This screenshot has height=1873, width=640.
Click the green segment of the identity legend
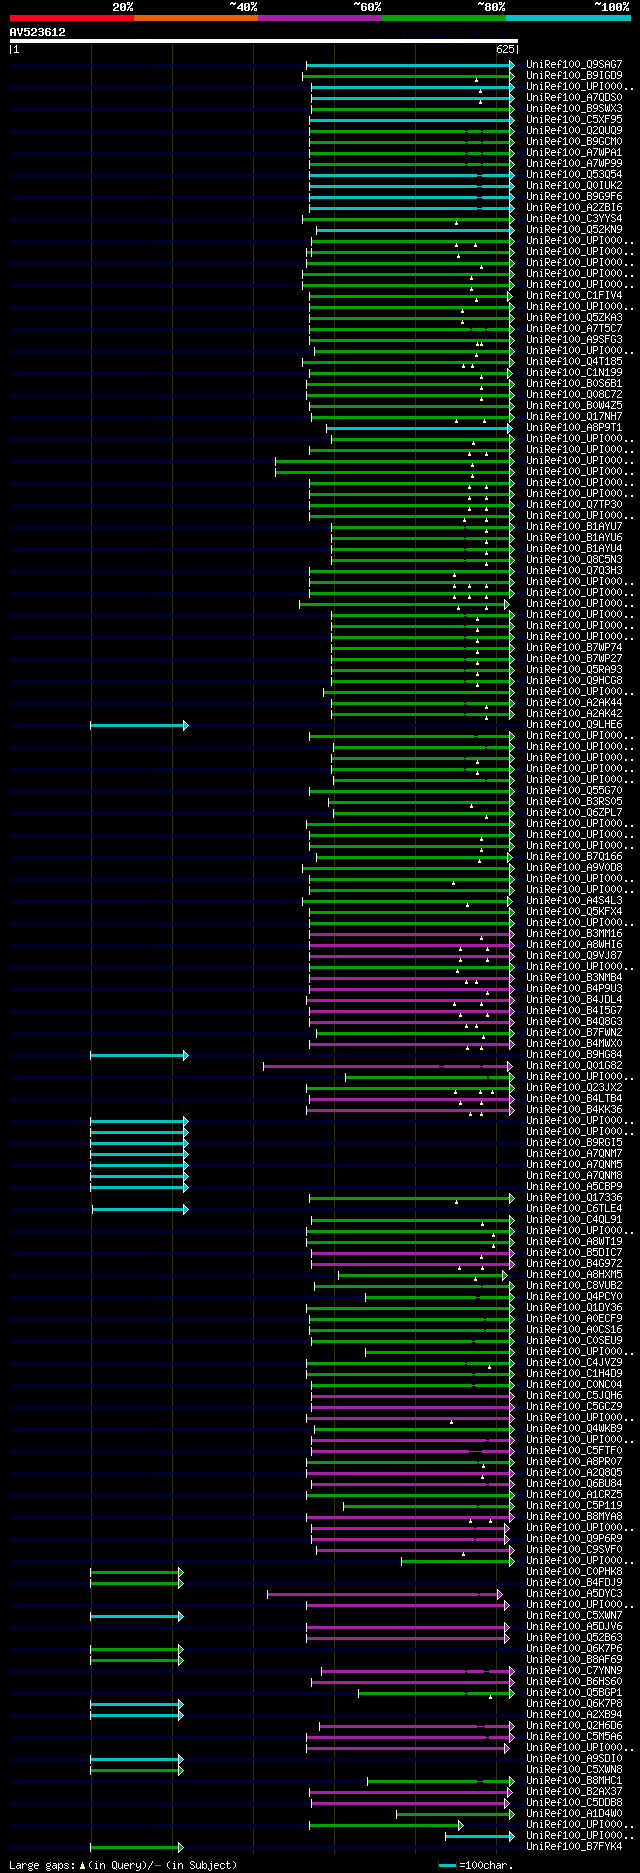(444, 17)
